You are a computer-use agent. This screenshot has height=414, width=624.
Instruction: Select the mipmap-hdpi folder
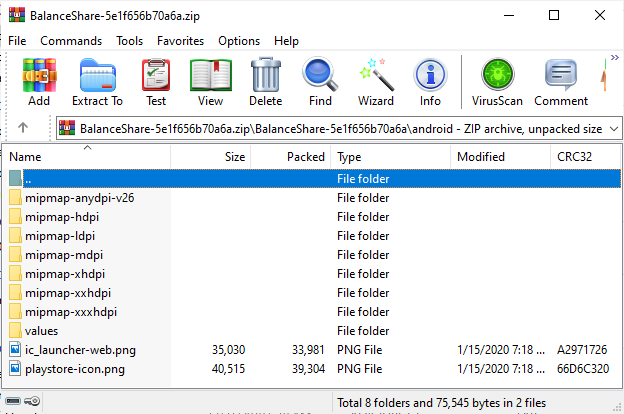click(314, 217)
